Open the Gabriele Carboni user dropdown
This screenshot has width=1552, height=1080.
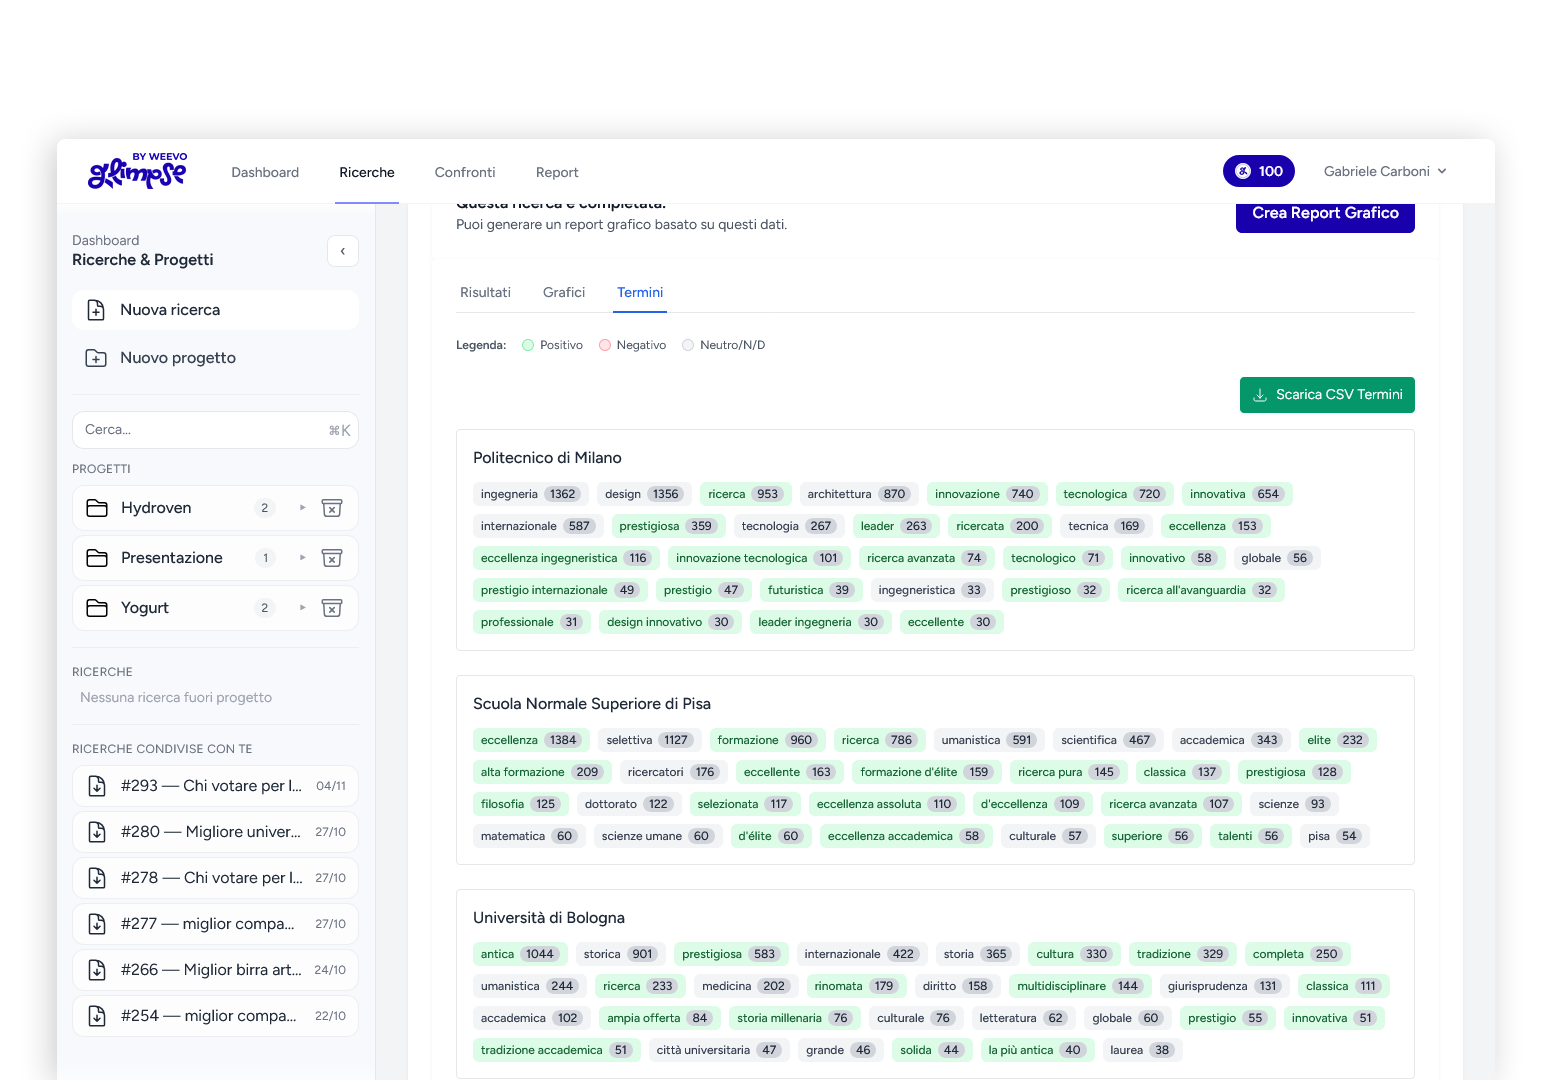1385,171
